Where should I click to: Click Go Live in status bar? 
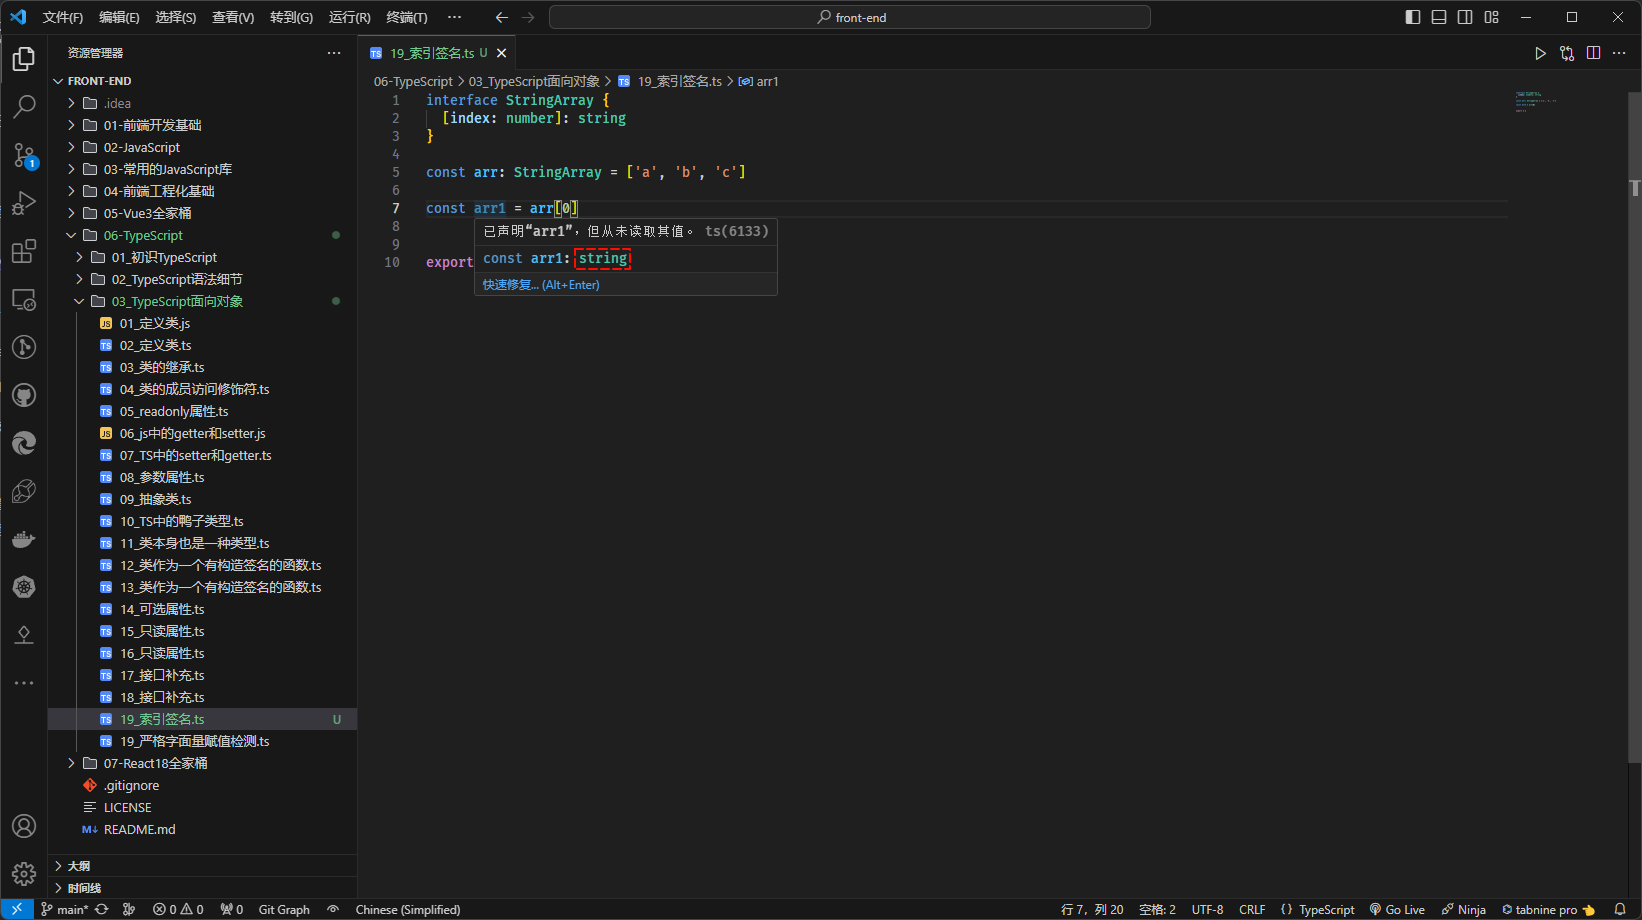[x=1397, y=909]
